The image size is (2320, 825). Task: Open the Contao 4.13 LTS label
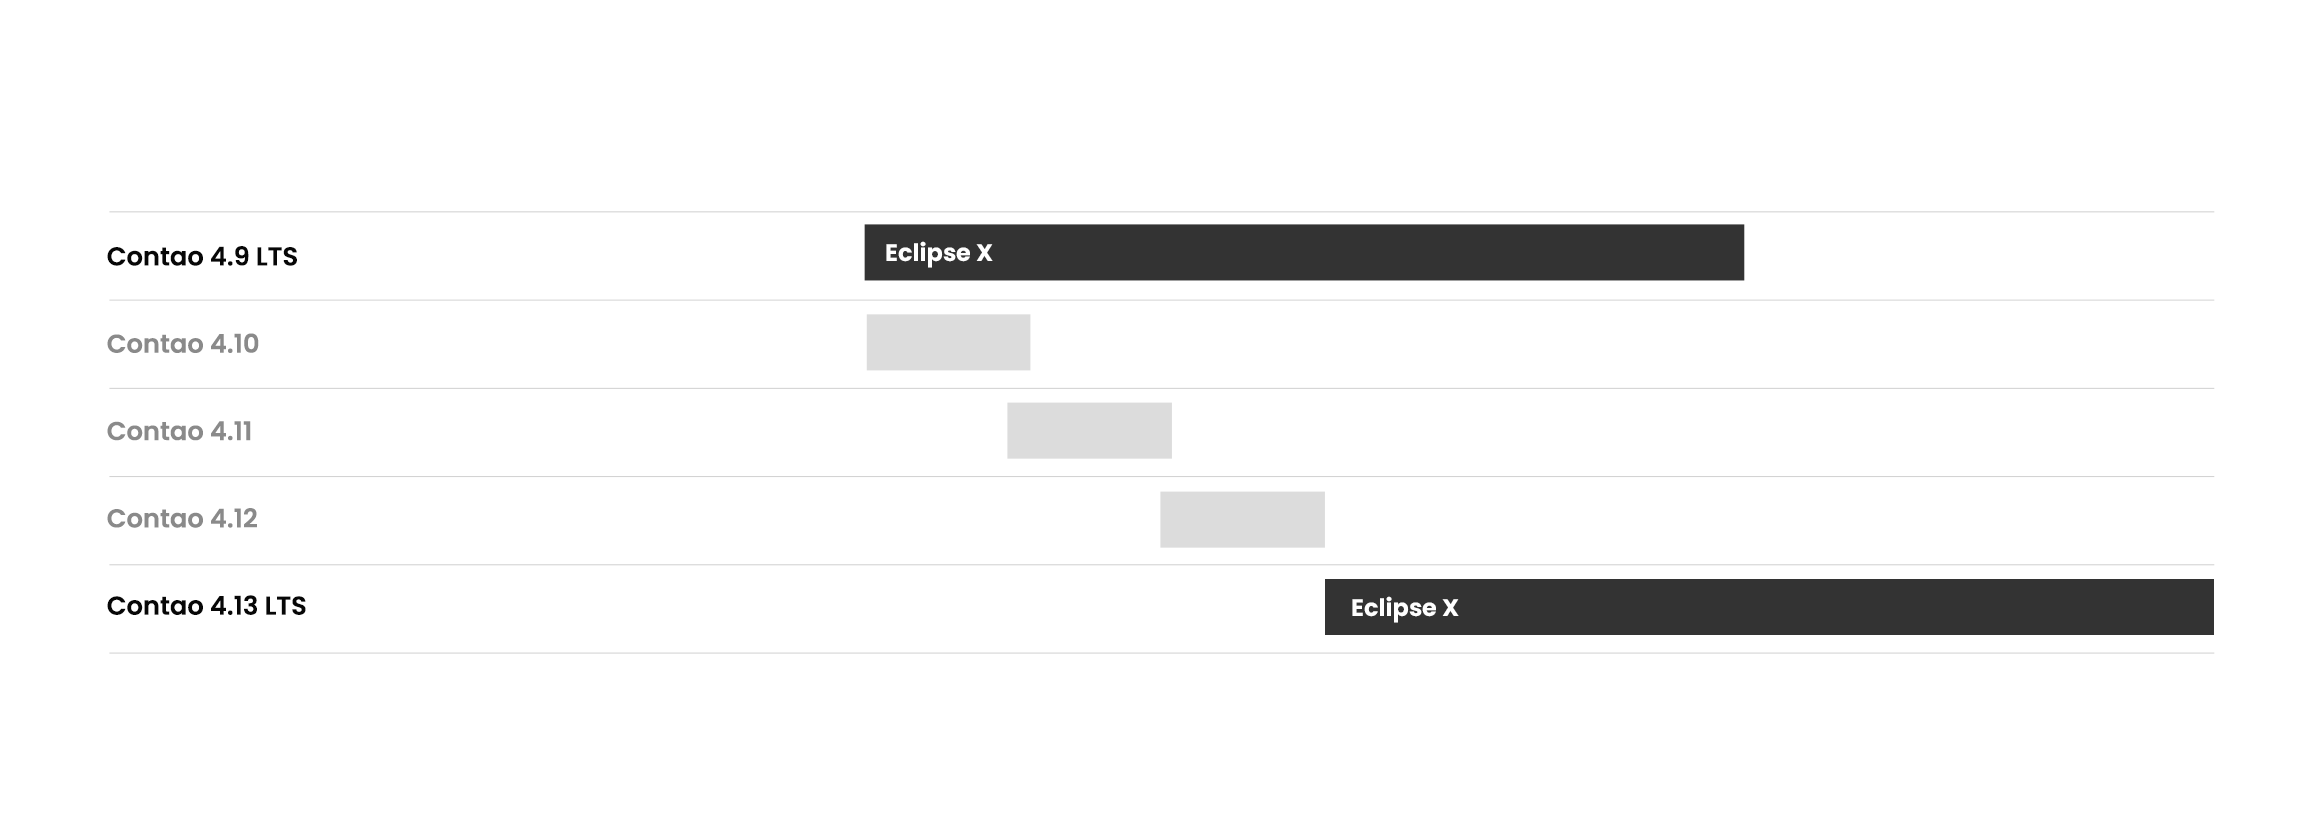206,606
